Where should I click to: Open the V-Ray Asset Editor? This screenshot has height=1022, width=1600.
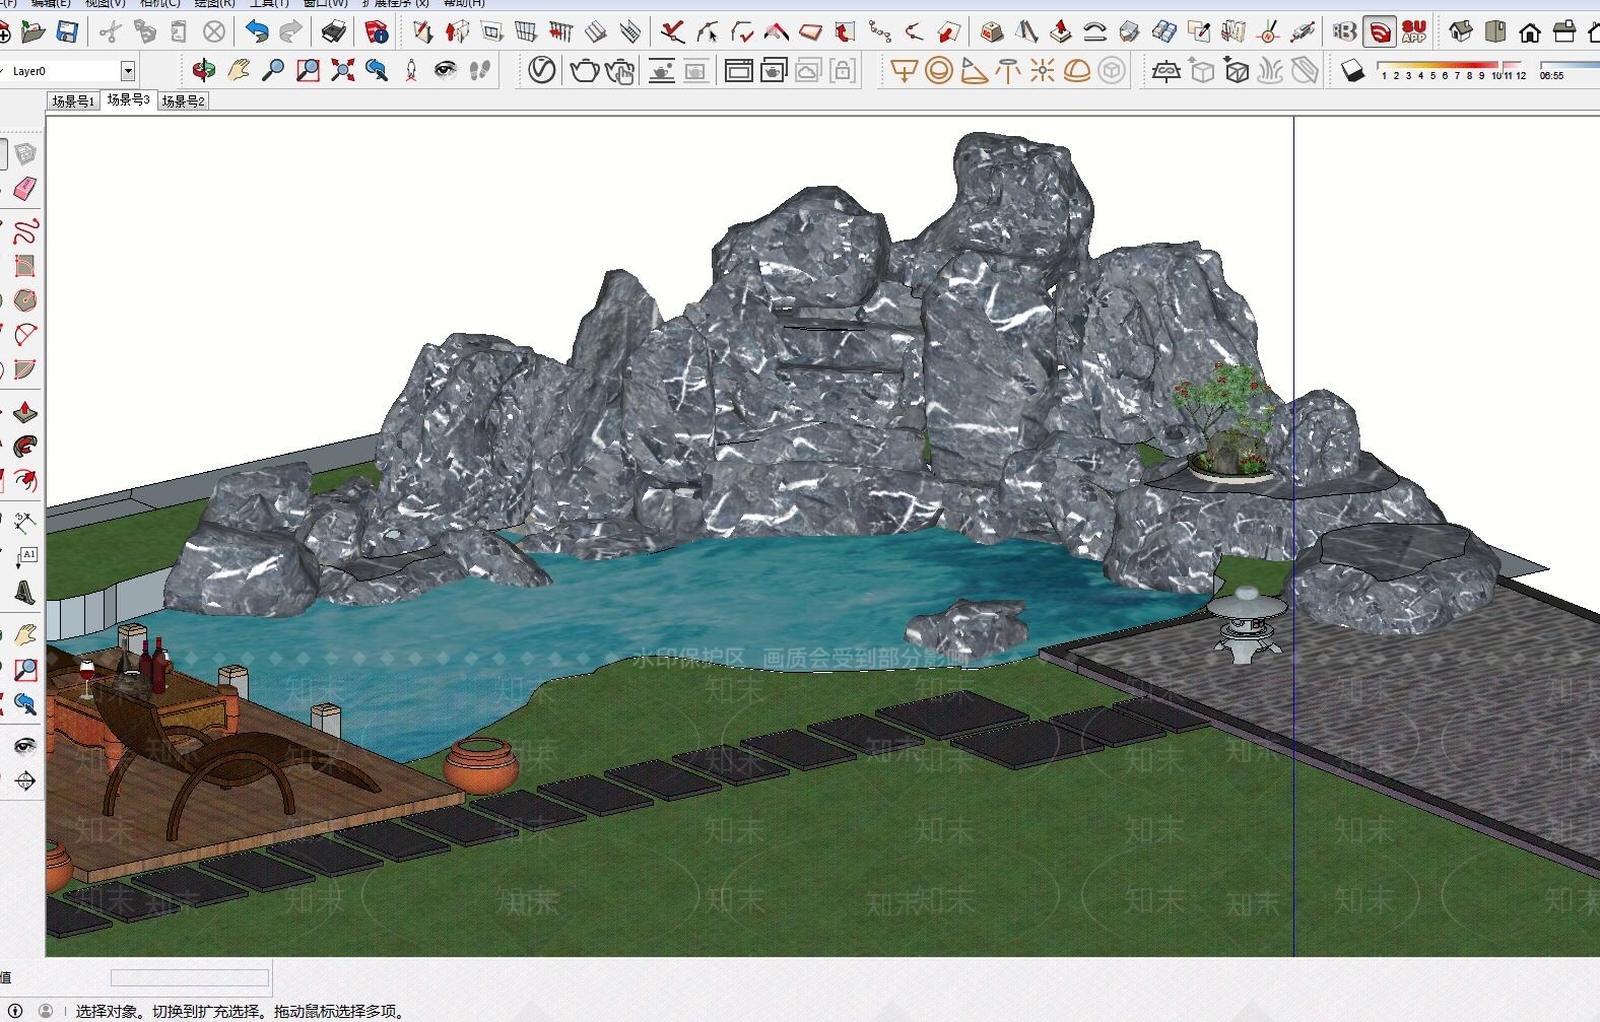coord(541,70)
